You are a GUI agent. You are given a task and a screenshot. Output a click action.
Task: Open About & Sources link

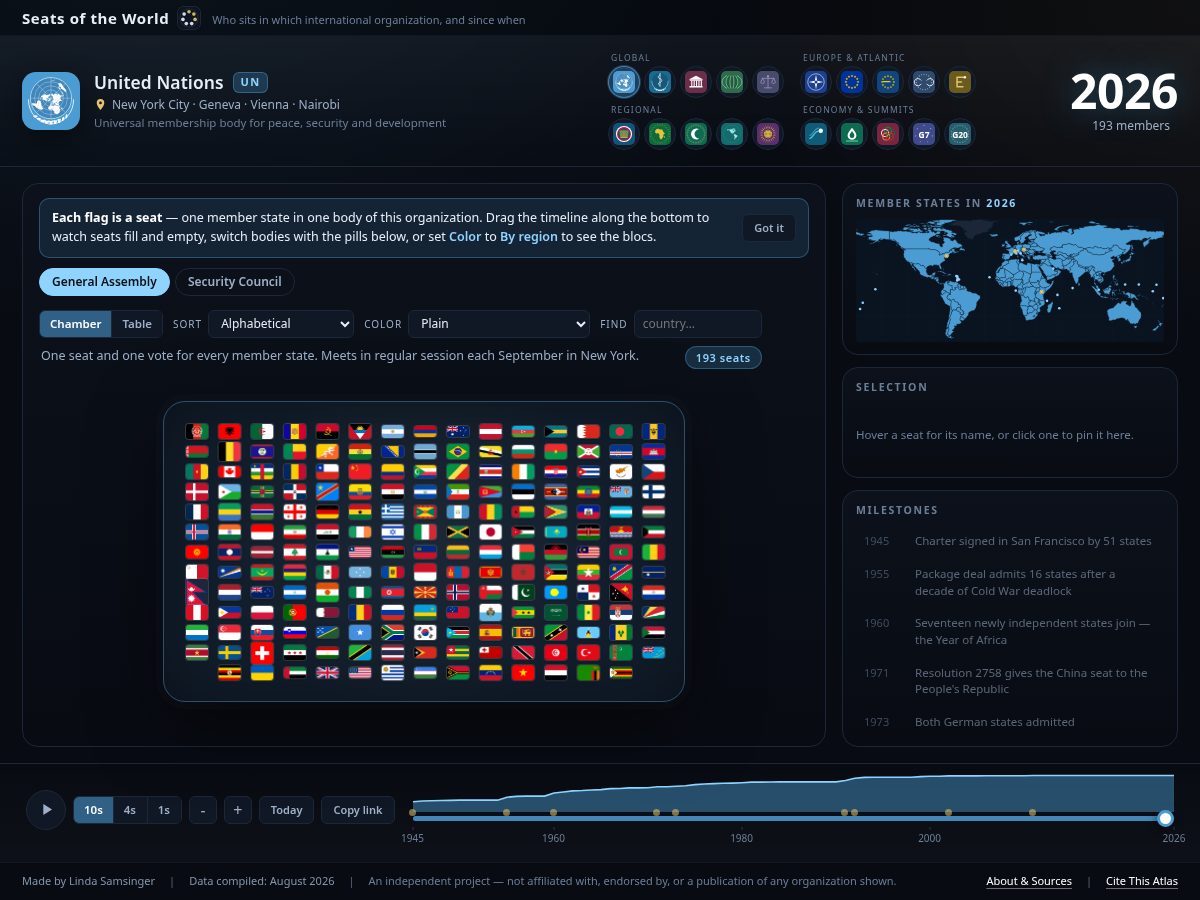[1029, 881]
